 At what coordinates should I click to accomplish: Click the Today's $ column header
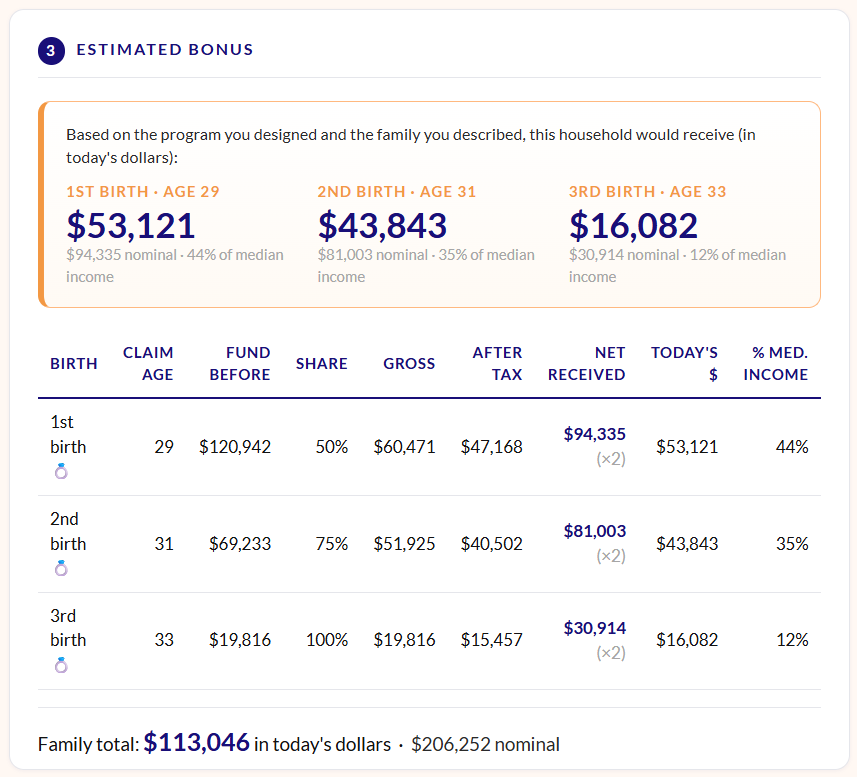684,363
